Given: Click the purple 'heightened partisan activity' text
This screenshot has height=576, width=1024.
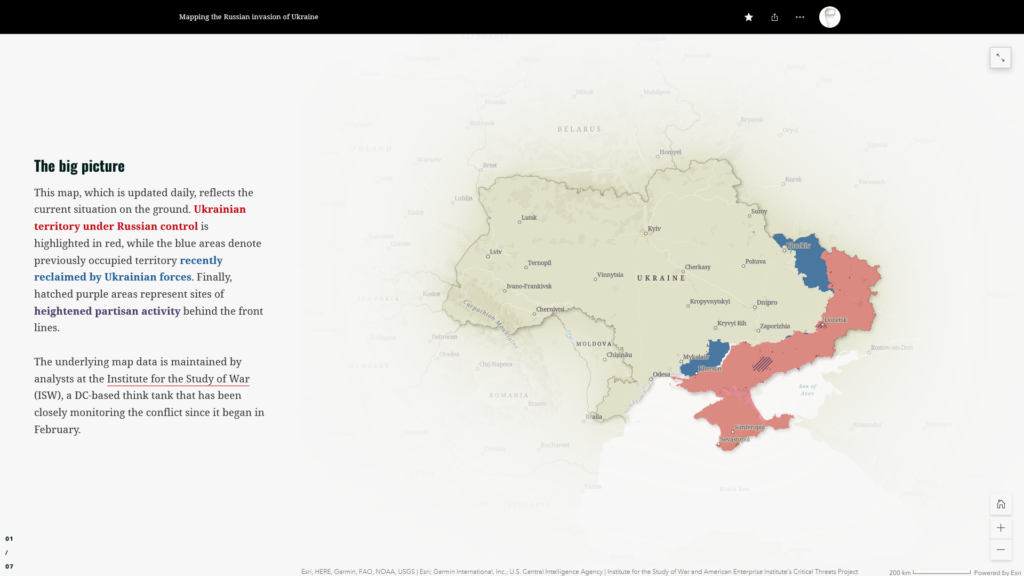Looking at the screenshot, I should (x=107, y=311).
